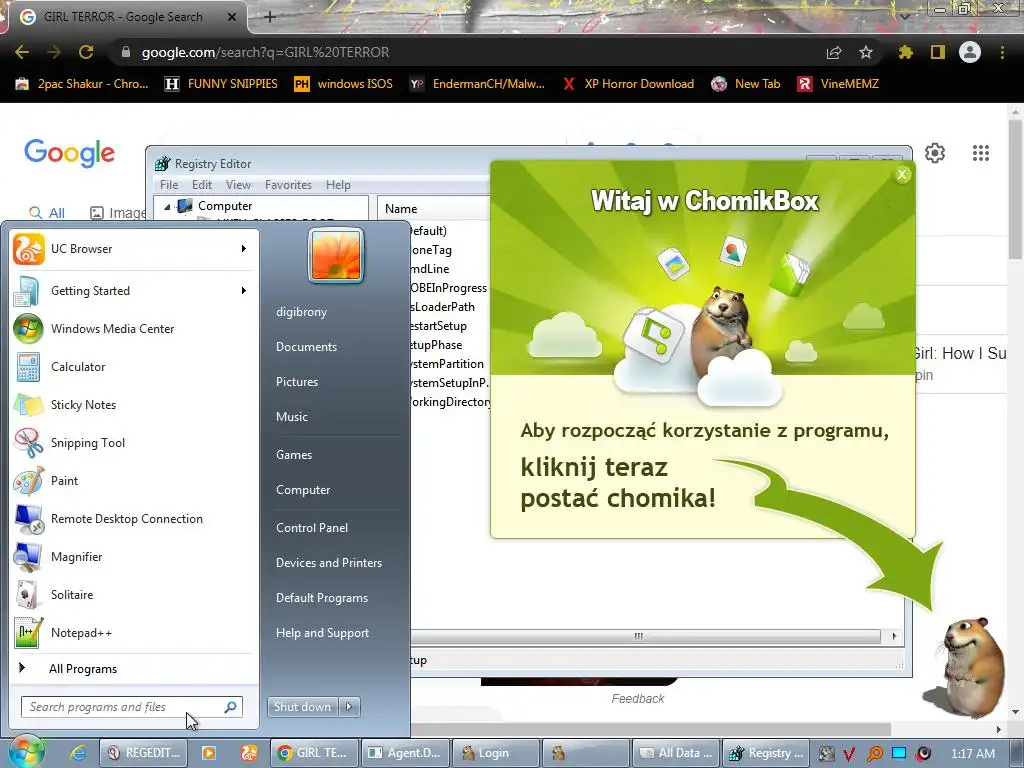
Task: Open Default Programs
Action: click(322, 598)
